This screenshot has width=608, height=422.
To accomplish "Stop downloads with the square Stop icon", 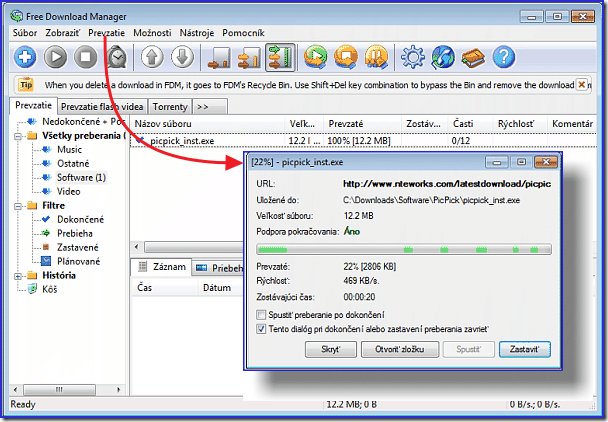I will coord(86,57).
